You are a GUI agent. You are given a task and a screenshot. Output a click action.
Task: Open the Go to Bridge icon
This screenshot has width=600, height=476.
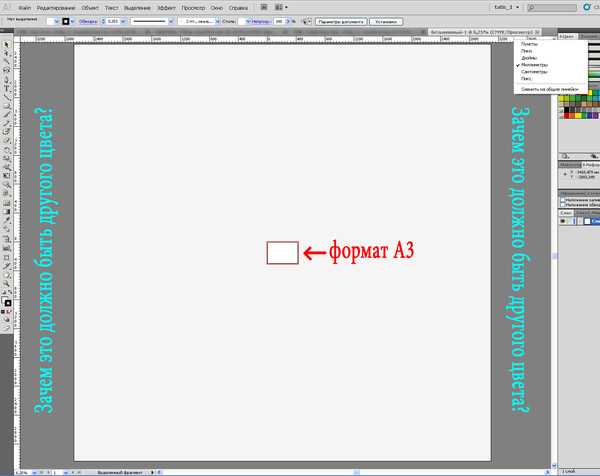pos(264,7)
